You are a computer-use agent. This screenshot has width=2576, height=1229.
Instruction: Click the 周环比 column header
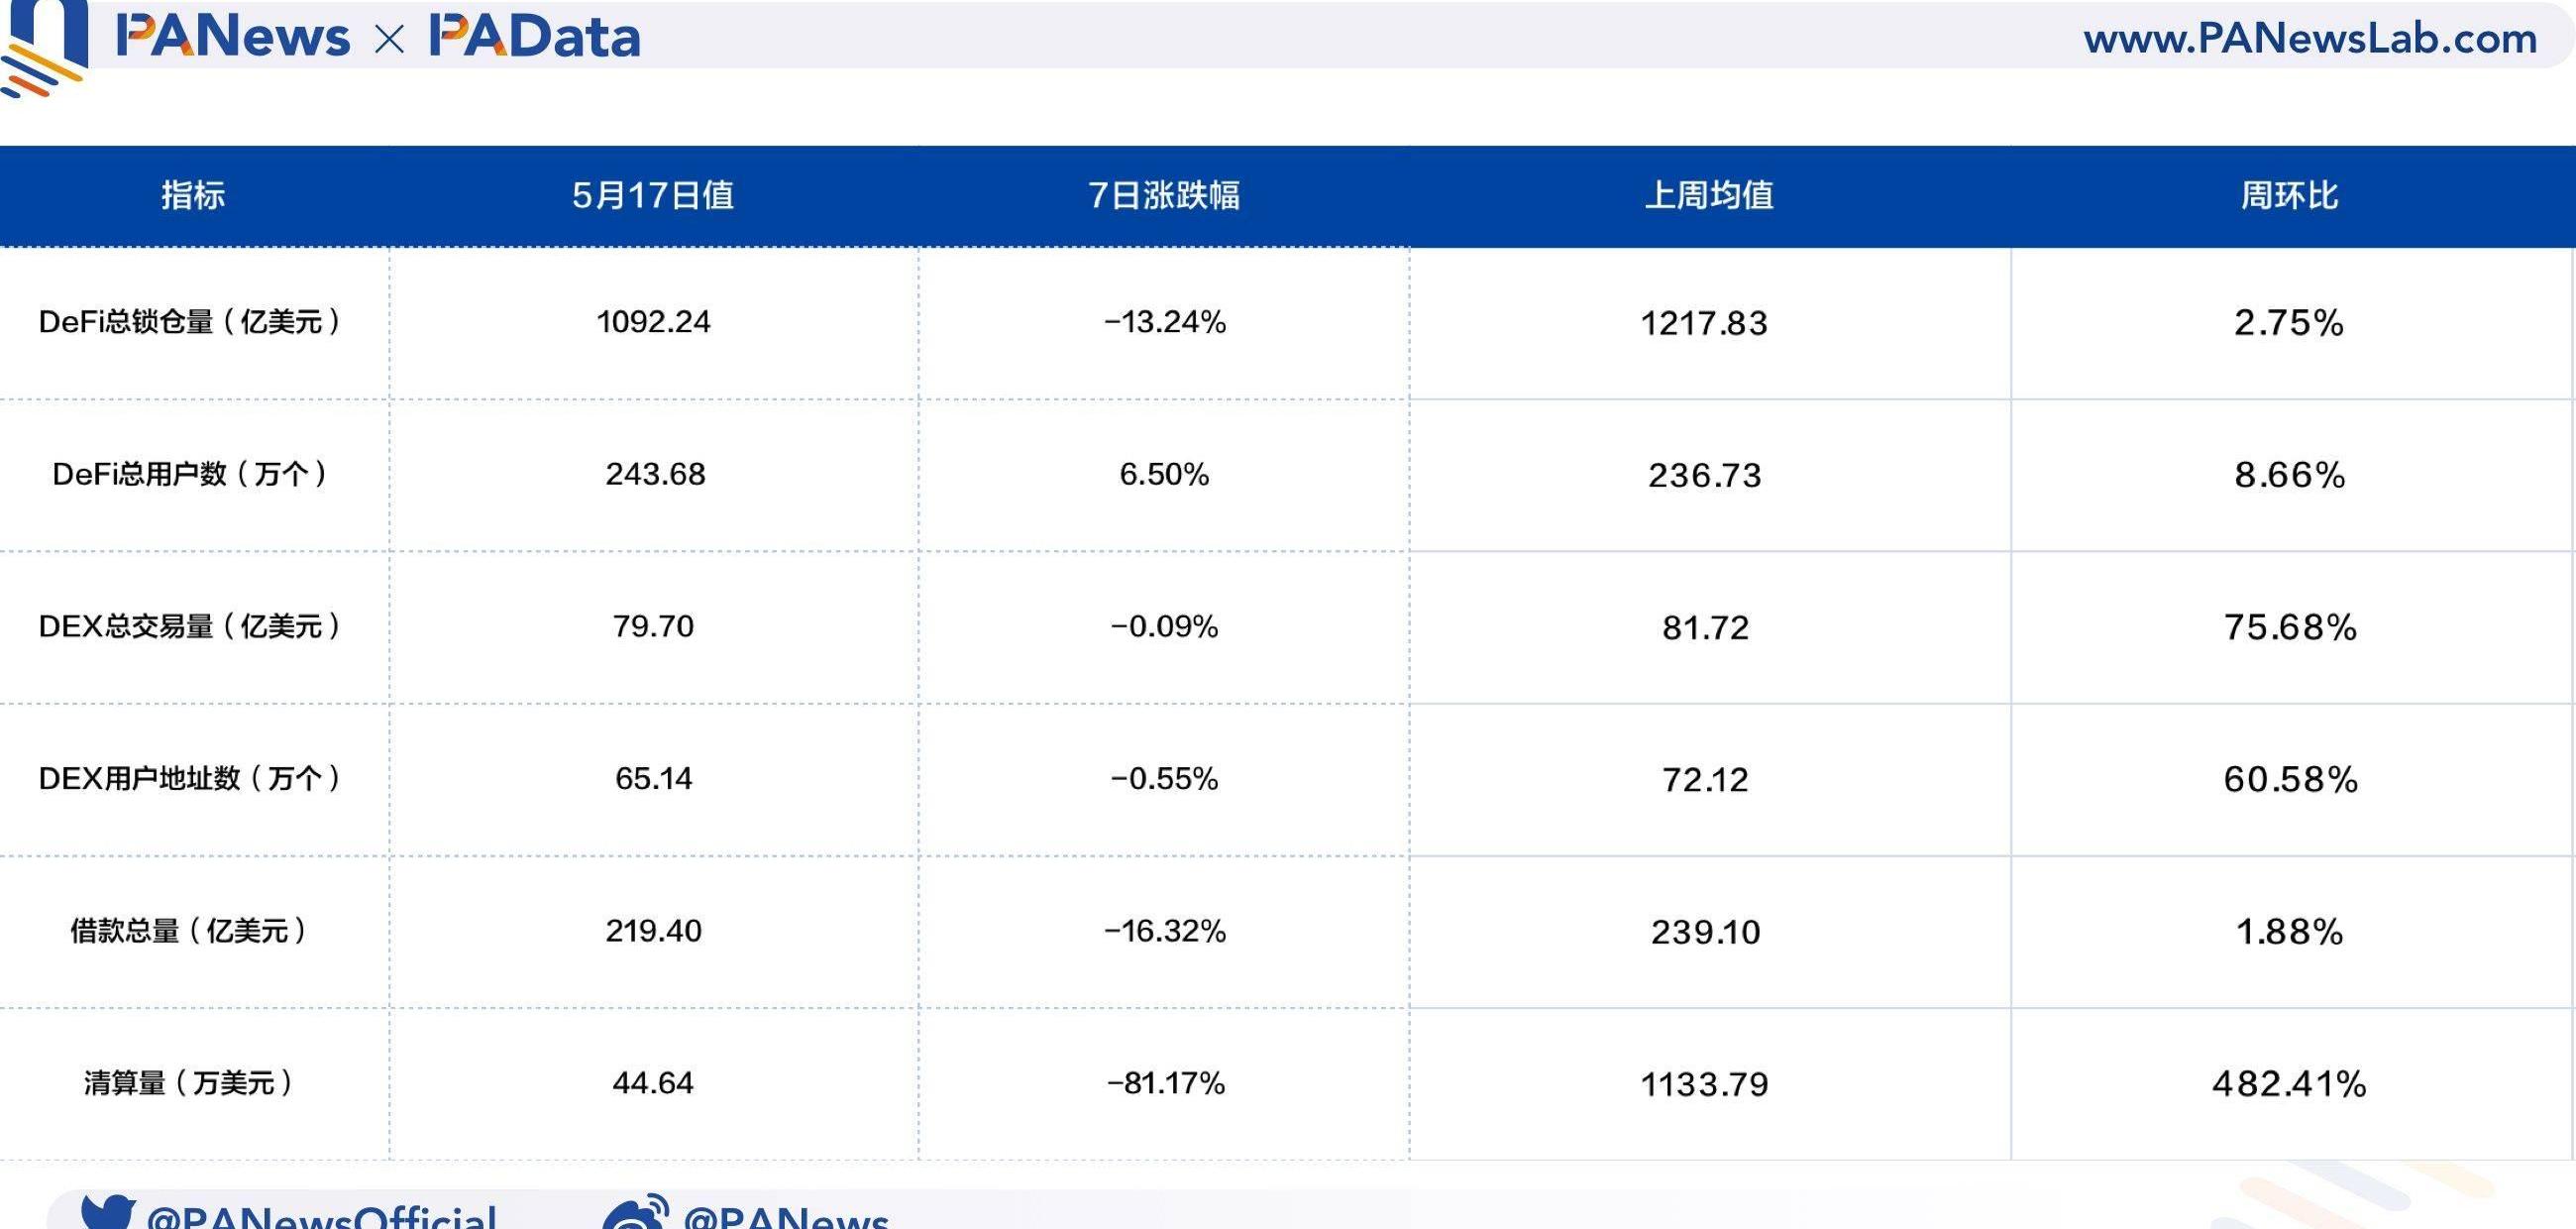click(x=2289, y=195)
